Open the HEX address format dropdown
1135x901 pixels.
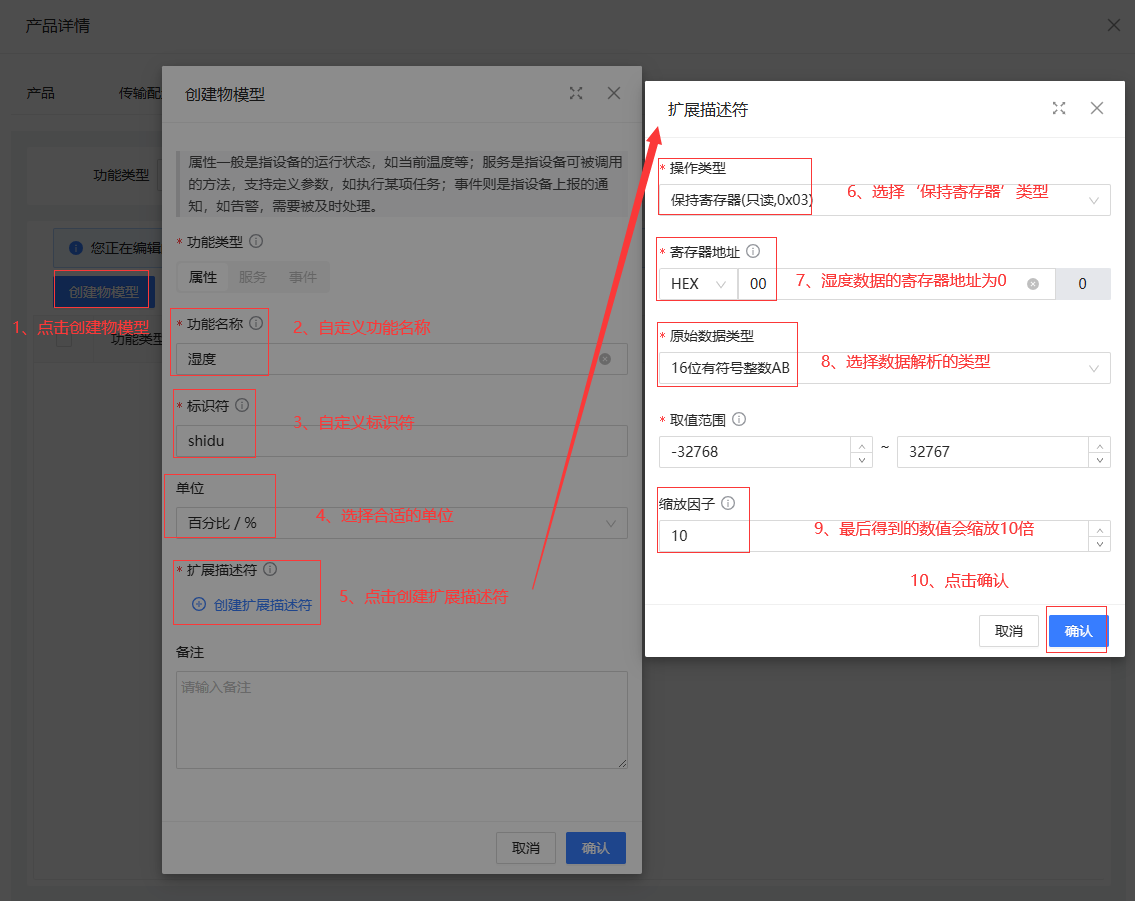[x=697, y=284]
